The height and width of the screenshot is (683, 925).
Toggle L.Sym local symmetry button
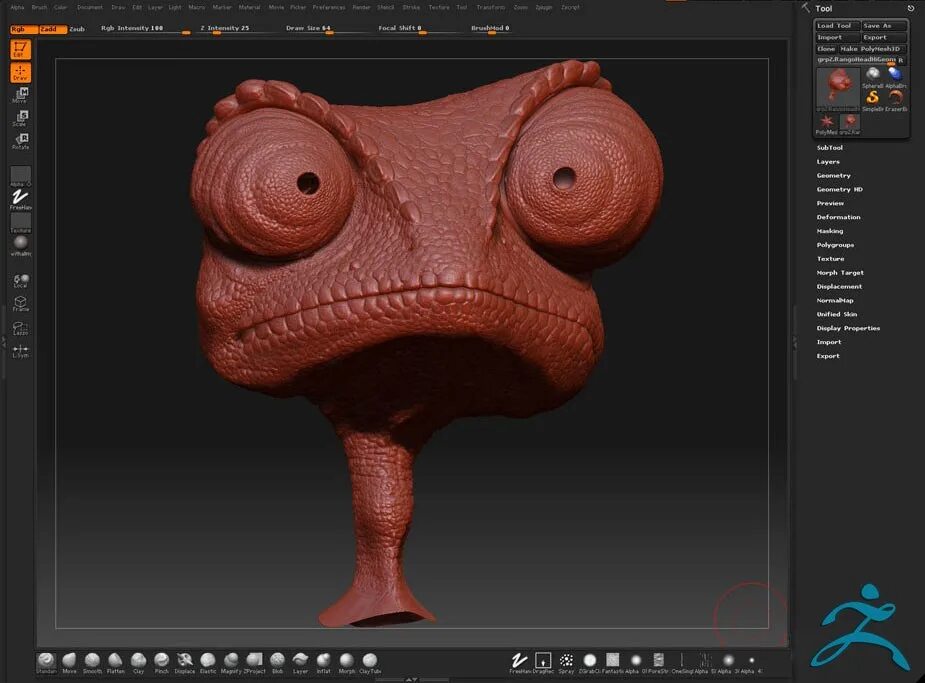click(20, 352)
